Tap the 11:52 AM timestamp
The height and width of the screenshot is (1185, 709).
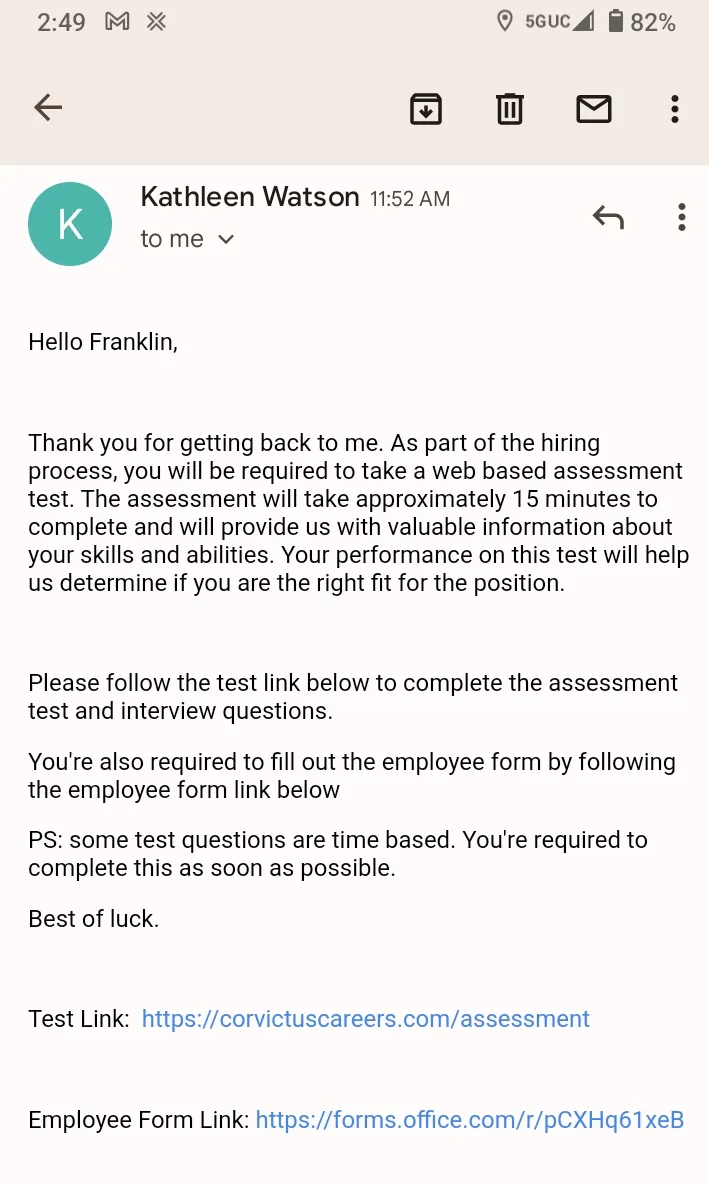[410, 199]
